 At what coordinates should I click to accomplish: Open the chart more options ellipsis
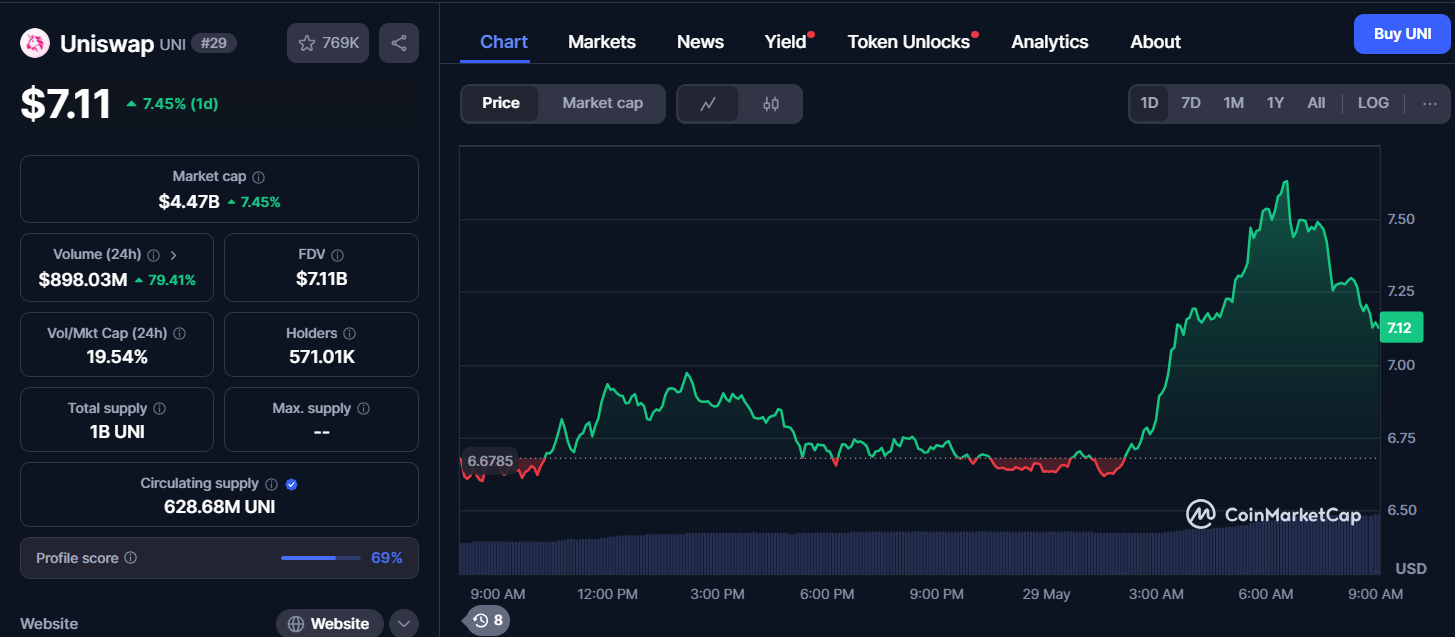(1430, 103)
